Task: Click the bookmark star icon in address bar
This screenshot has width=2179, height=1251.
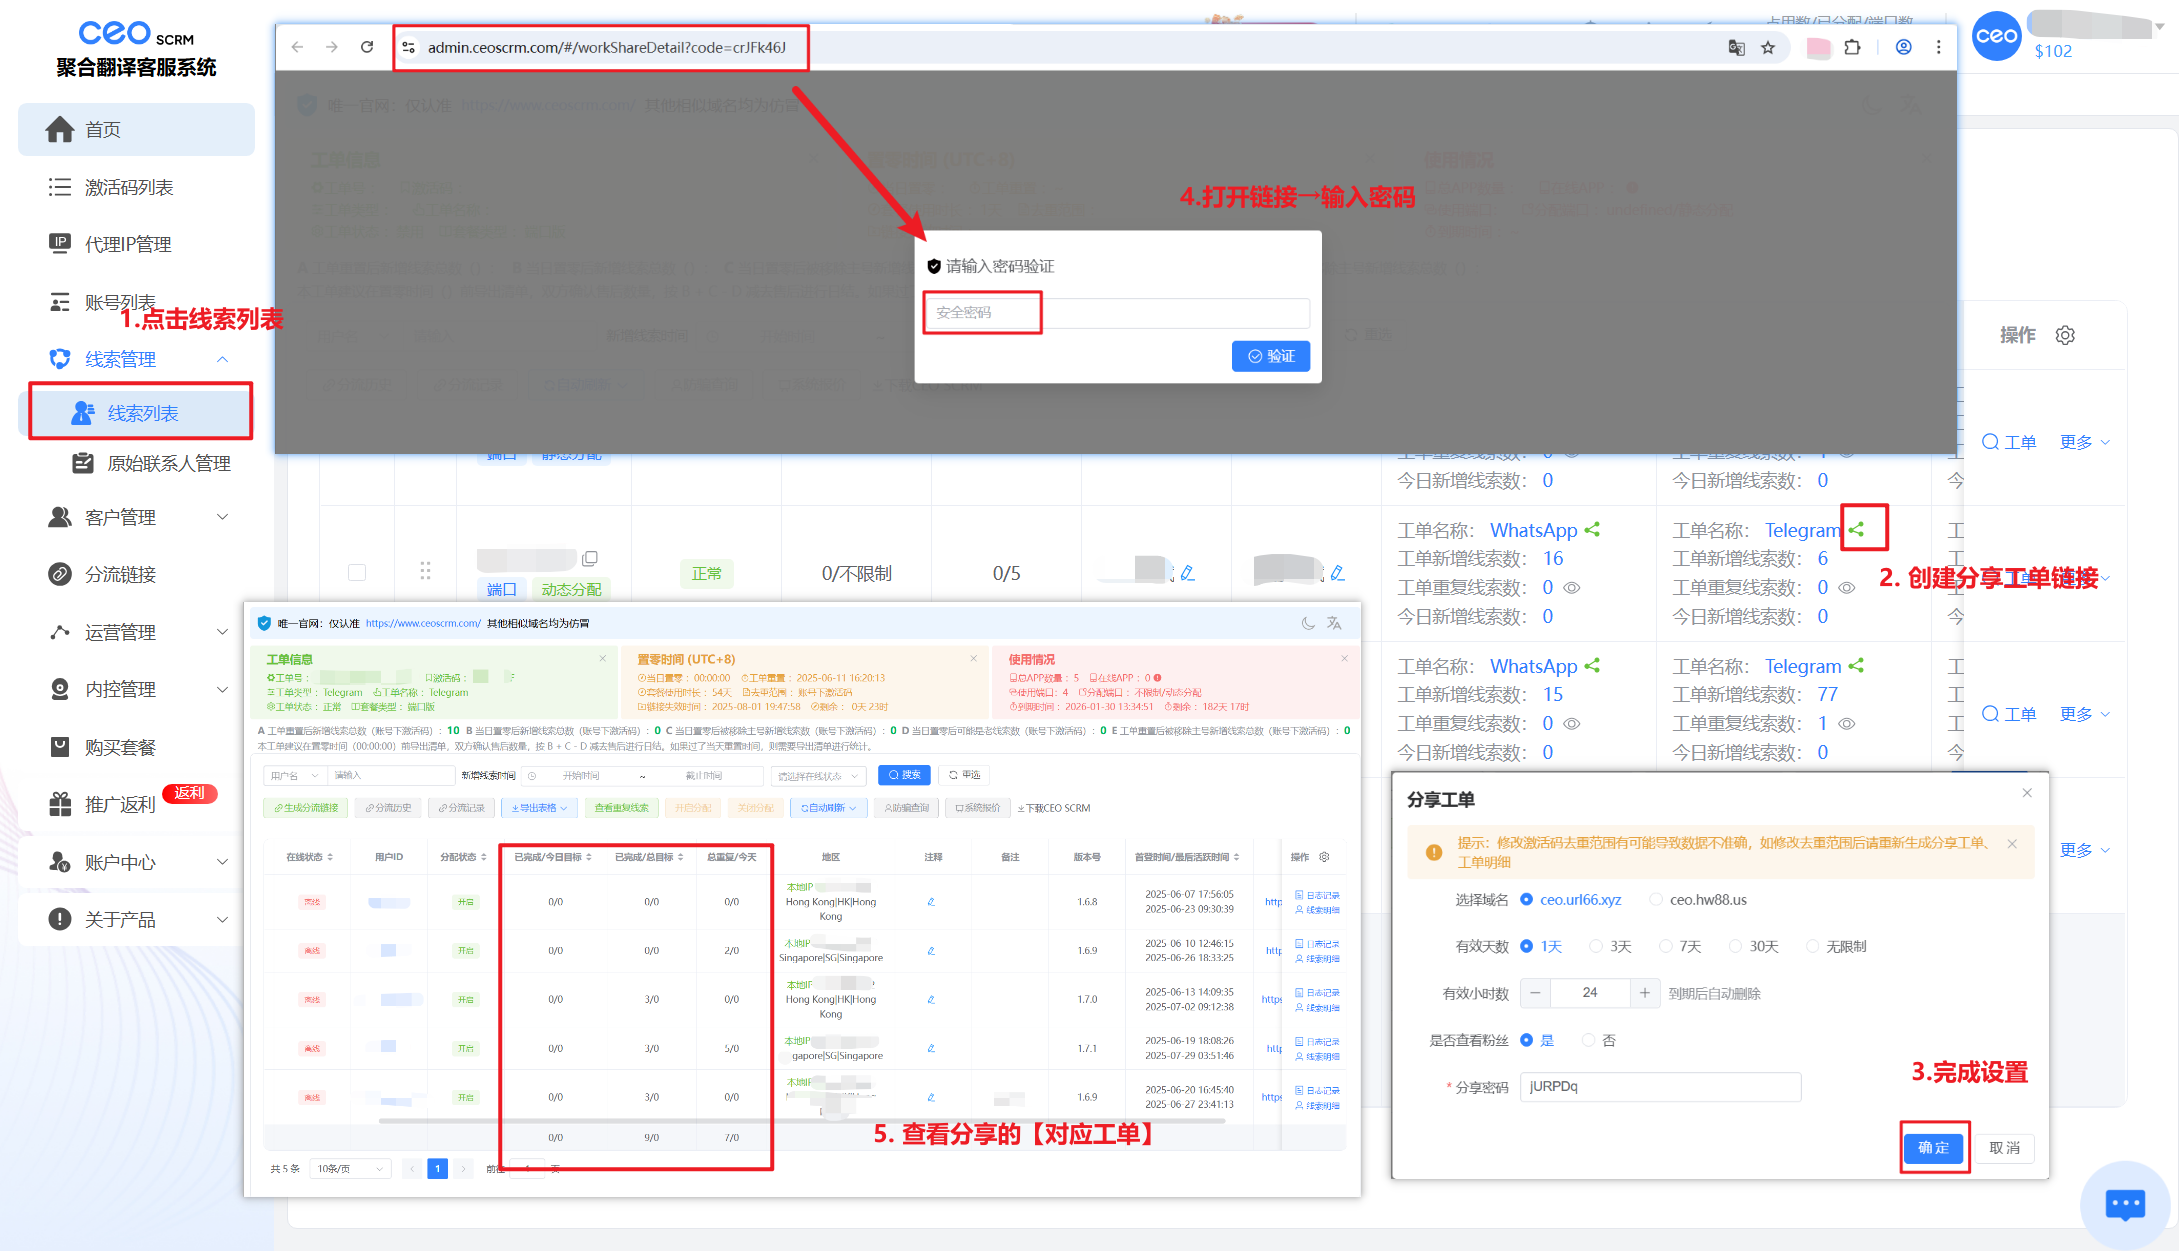Action: pos(1768,47)
